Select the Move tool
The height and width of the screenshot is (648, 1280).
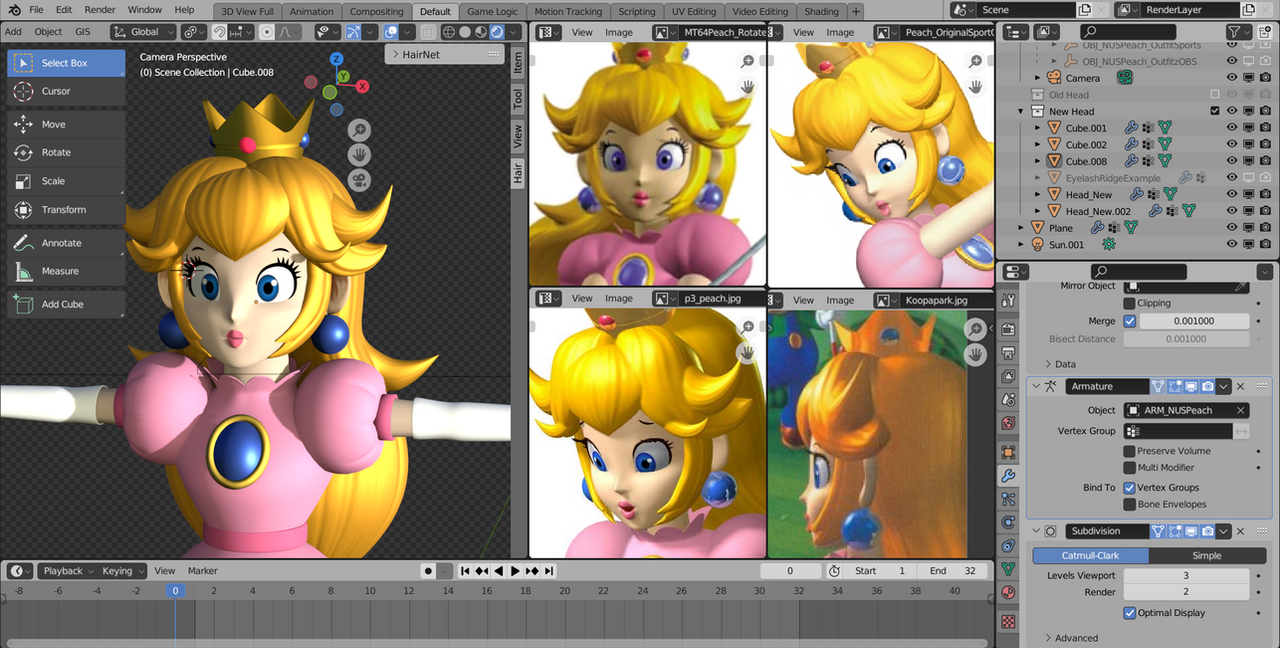pyautogui.click(x=66, y=125)
